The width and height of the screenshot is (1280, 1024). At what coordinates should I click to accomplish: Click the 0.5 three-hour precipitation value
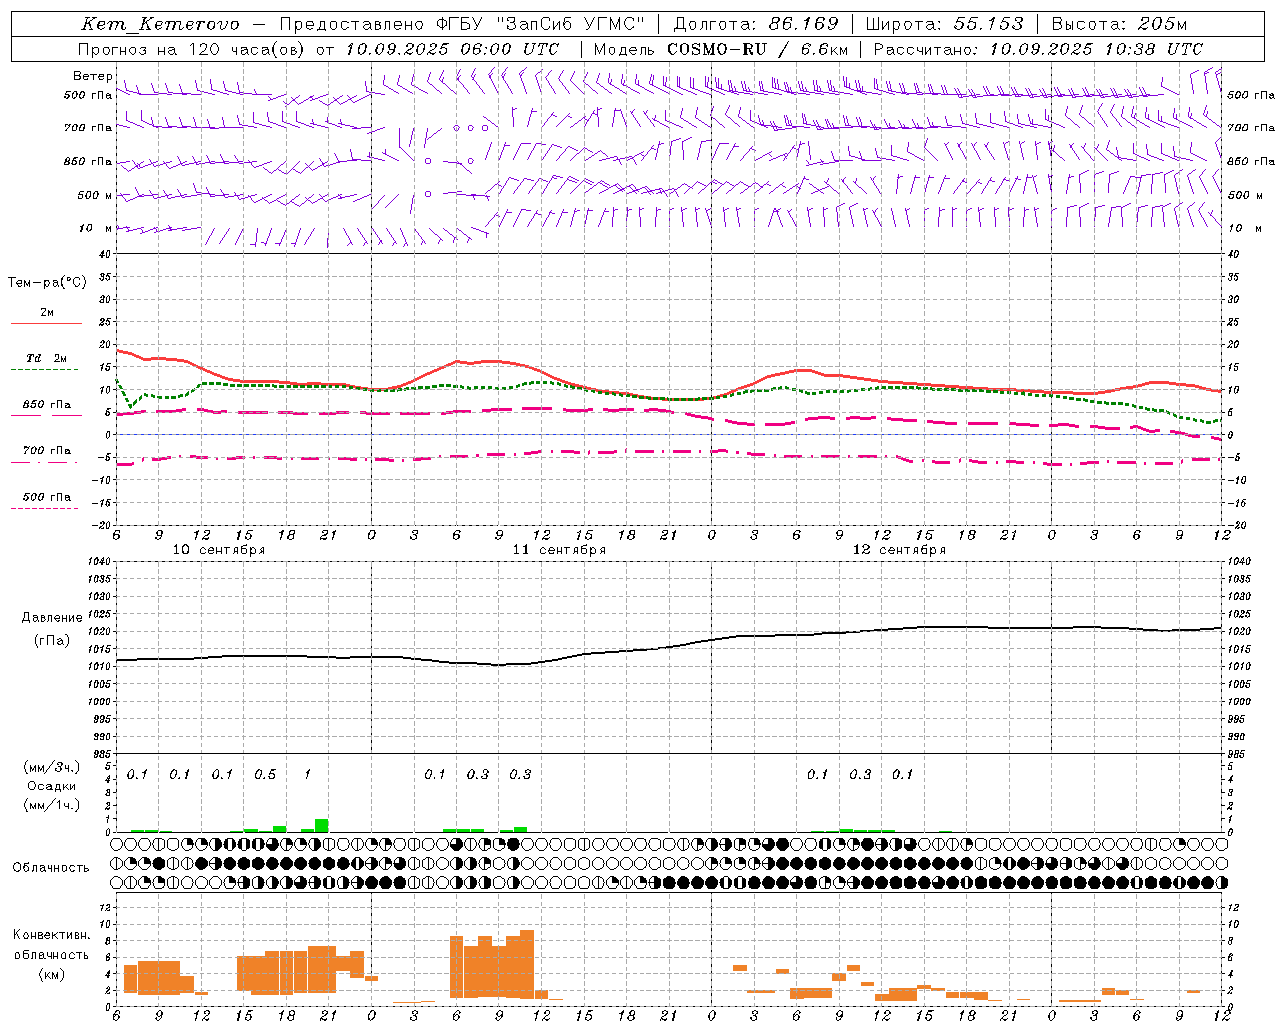point(265,775)
